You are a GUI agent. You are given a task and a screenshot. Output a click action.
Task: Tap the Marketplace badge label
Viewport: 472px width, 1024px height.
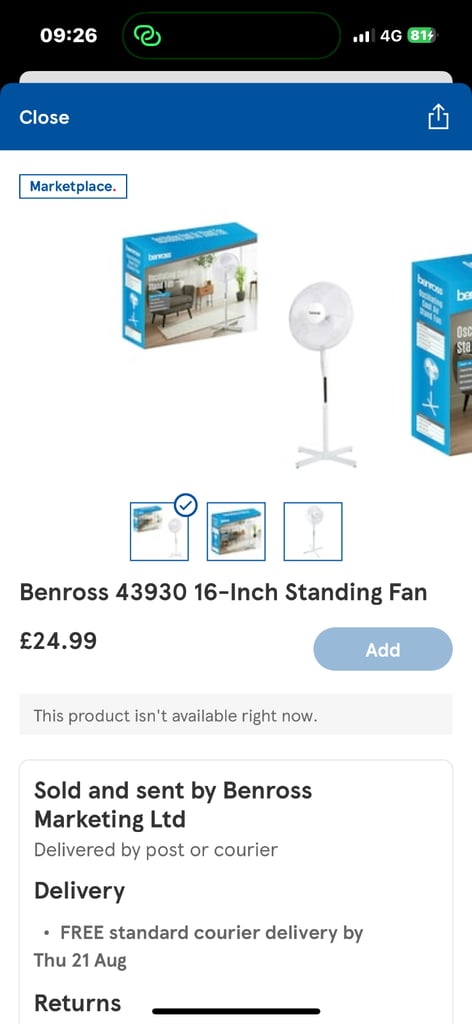[73, 187]
